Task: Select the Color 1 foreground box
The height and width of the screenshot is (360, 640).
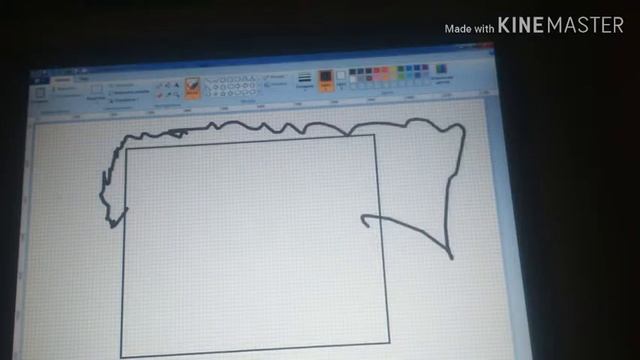Action: tap(326, 80)
